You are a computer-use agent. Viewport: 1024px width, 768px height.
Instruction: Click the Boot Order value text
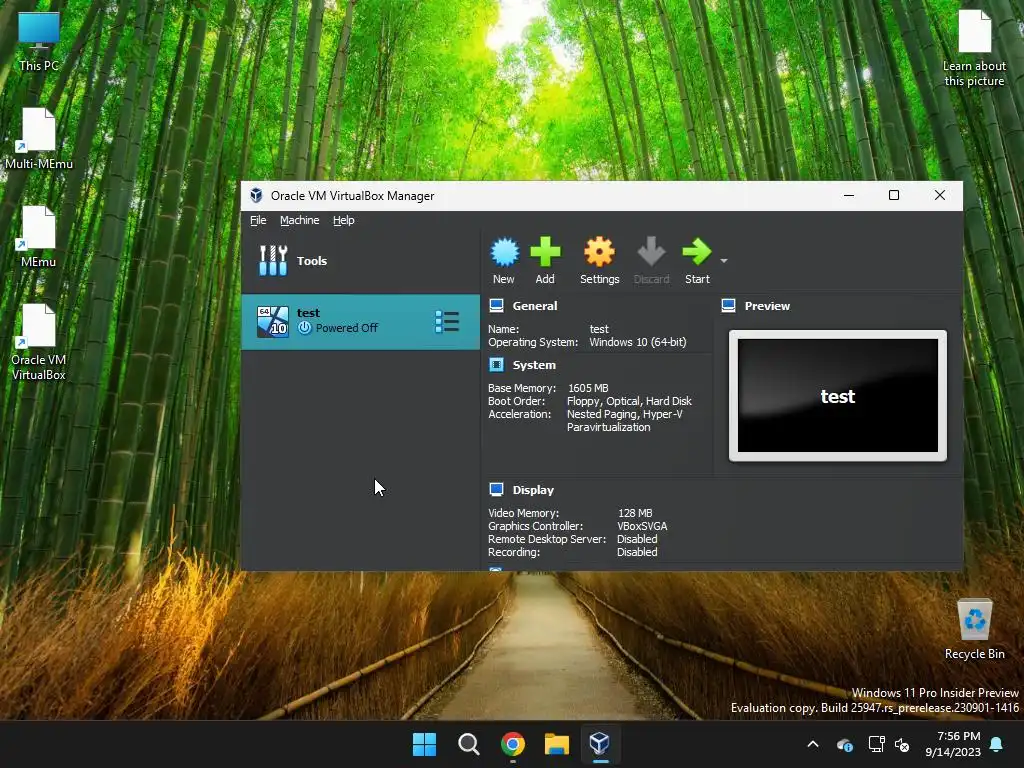(x=629, y=401)
